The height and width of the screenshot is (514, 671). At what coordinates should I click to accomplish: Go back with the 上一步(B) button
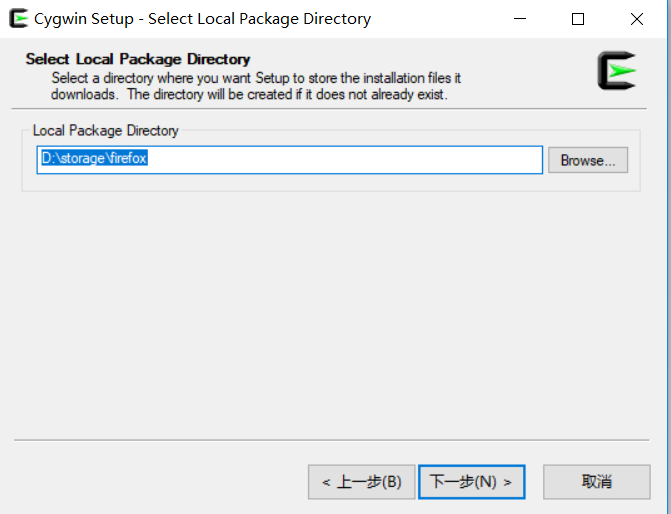(362, 482)
